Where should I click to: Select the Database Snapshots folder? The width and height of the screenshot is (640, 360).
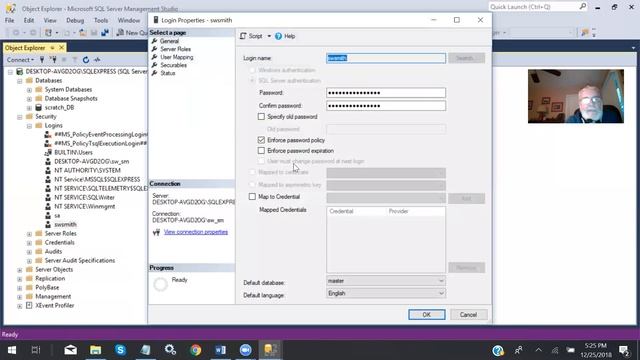[x=71, y=99]
